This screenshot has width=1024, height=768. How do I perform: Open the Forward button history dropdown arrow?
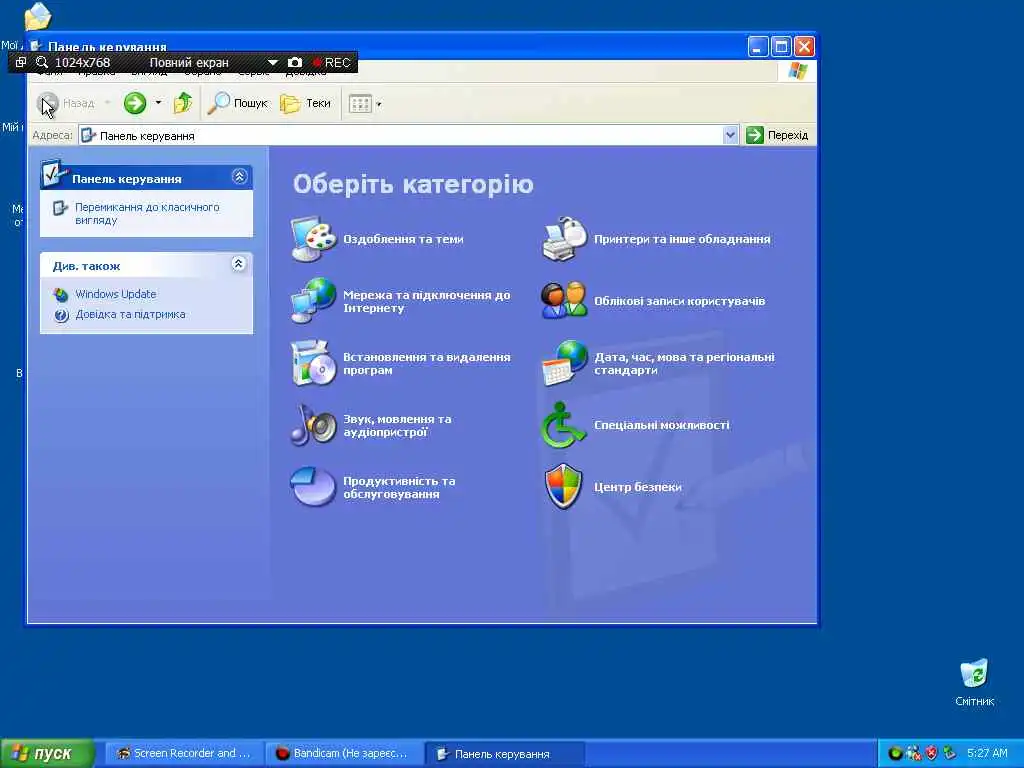(x=158, y=103)
